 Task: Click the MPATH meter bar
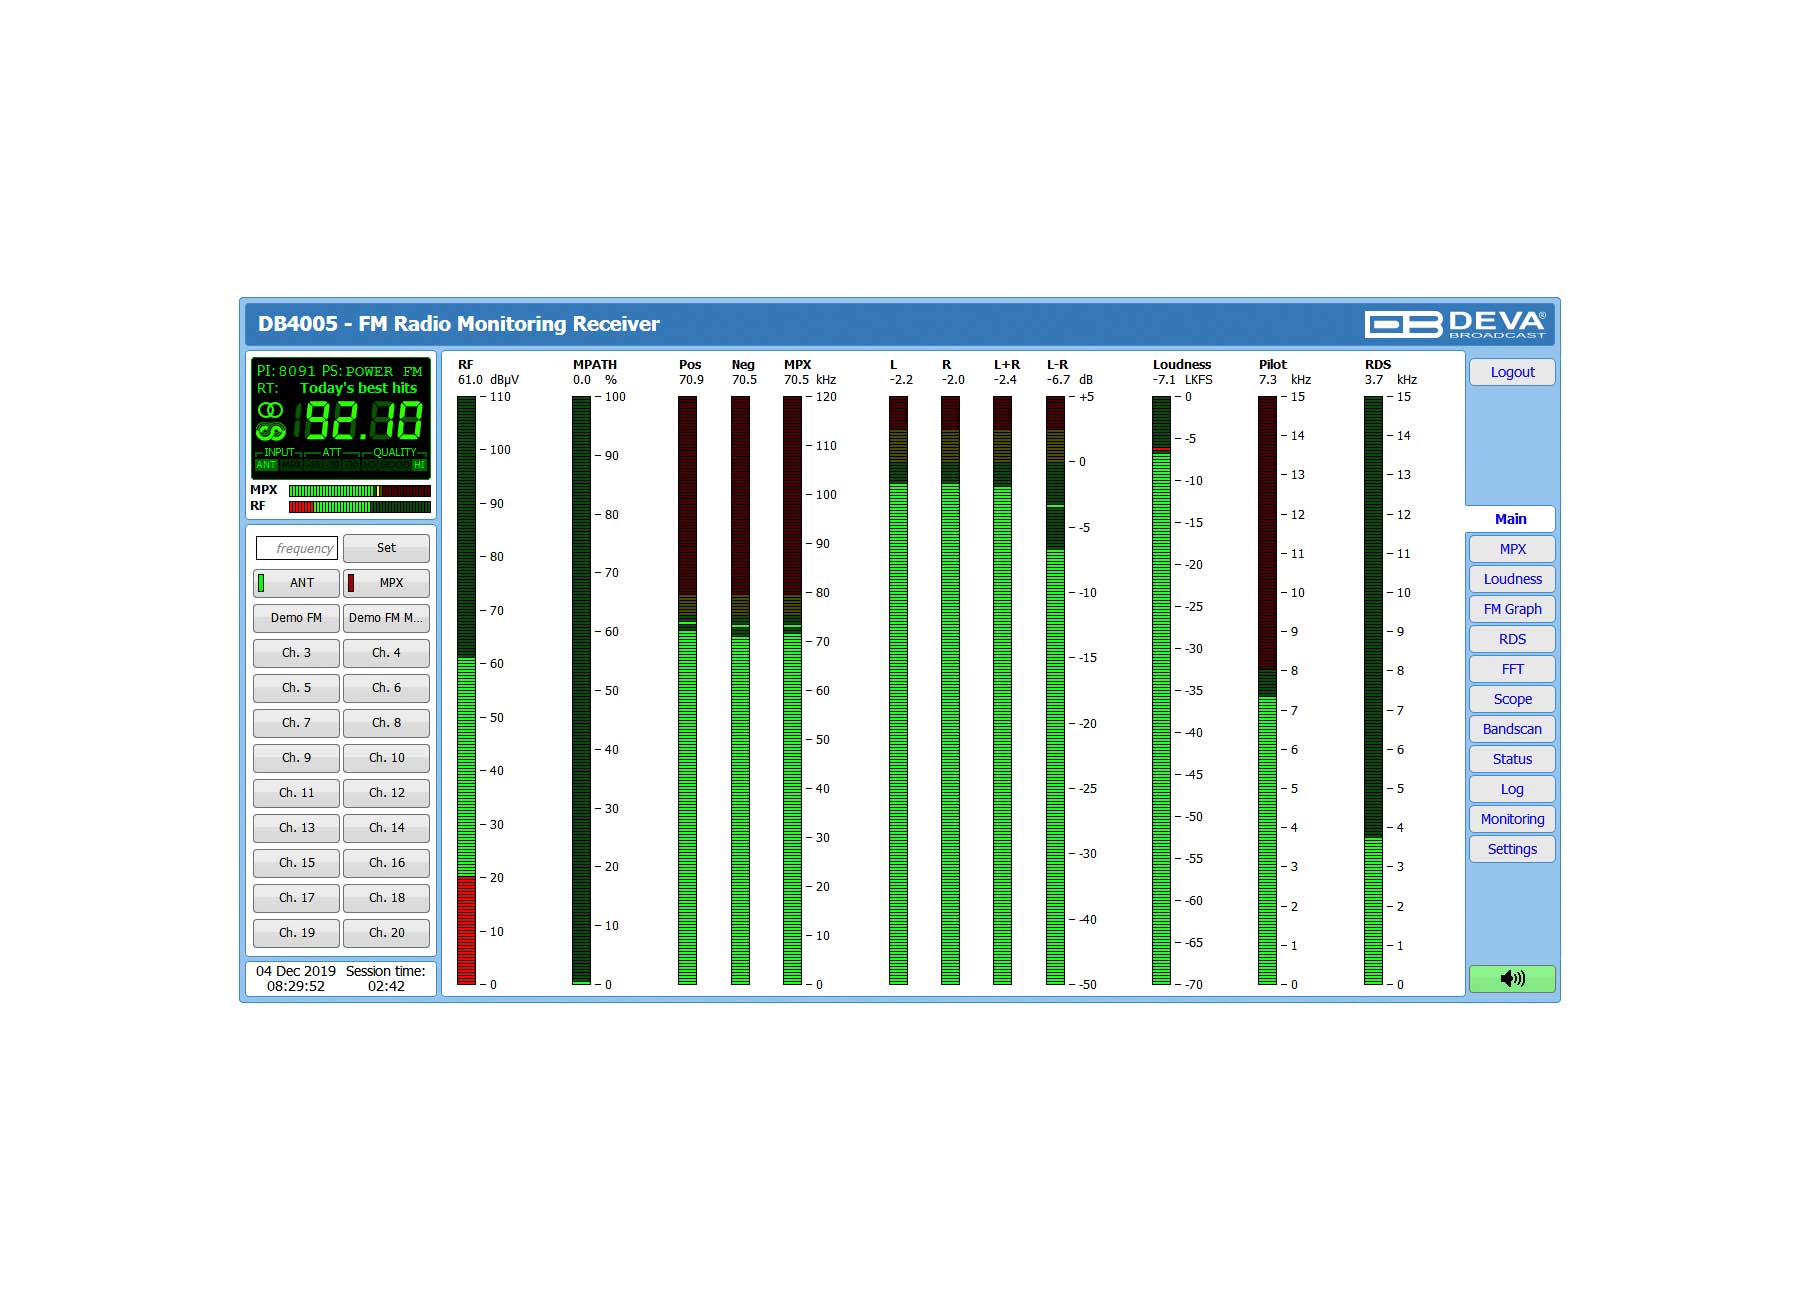point(581,690)
